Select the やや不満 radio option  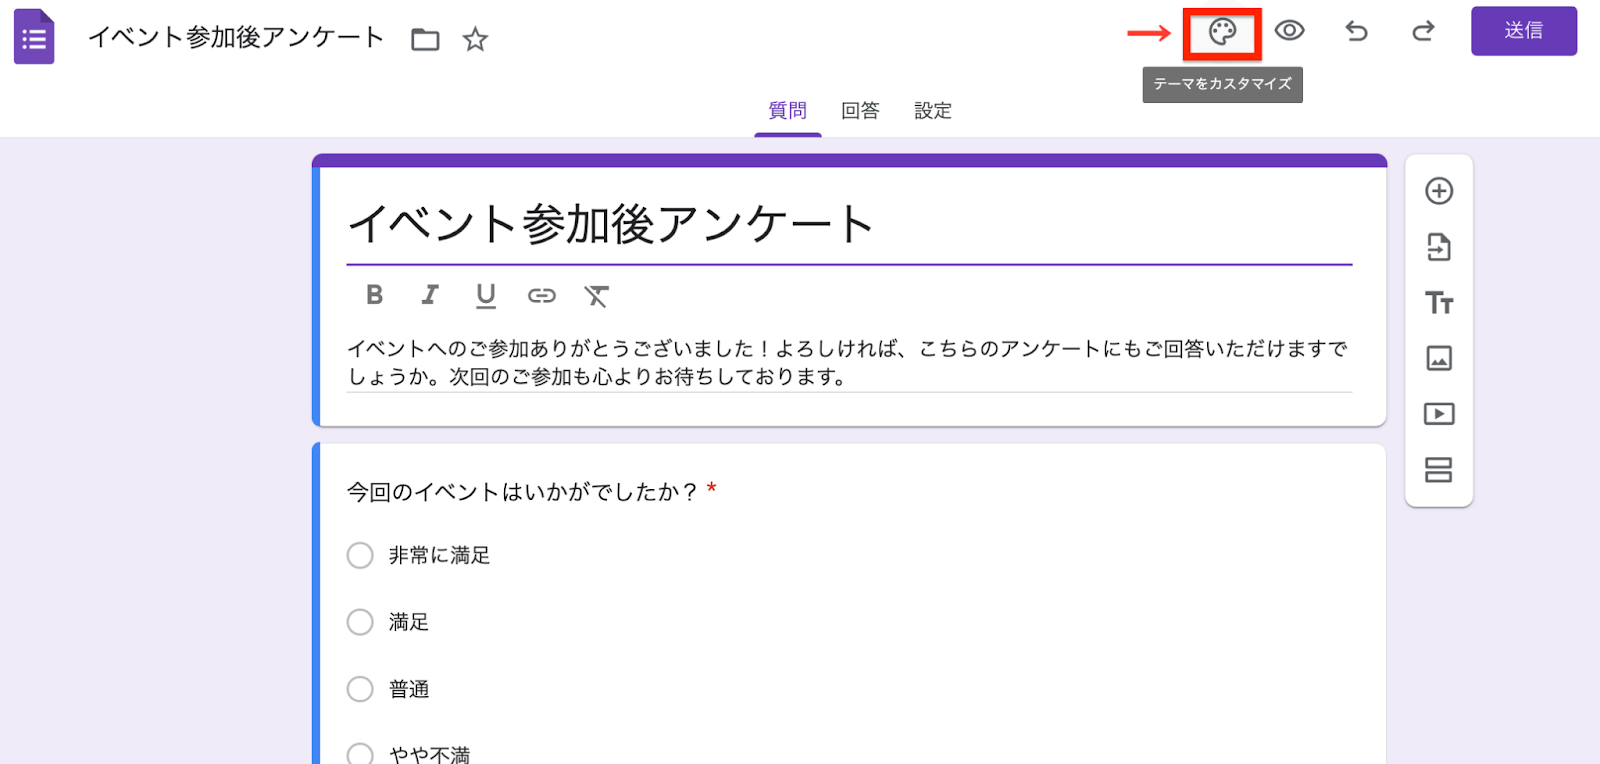[x=360, y=755]
